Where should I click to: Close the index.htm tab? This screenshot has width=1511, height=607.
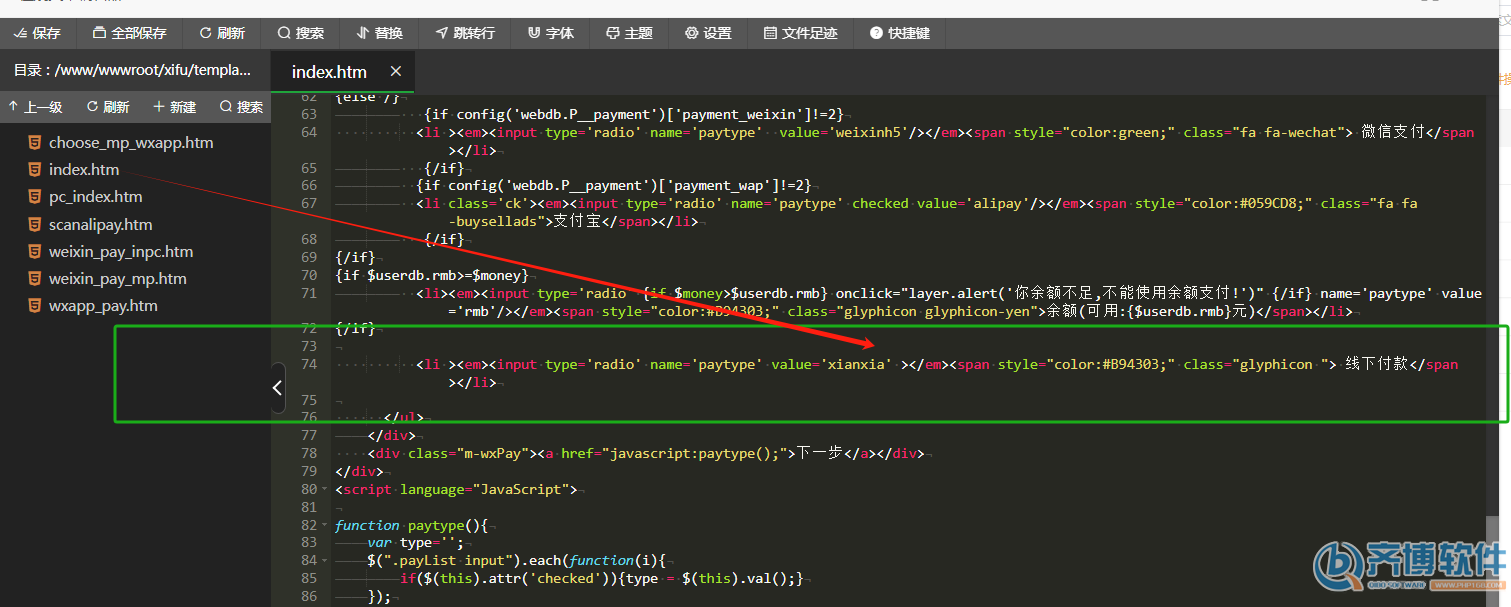pos(396,72)
